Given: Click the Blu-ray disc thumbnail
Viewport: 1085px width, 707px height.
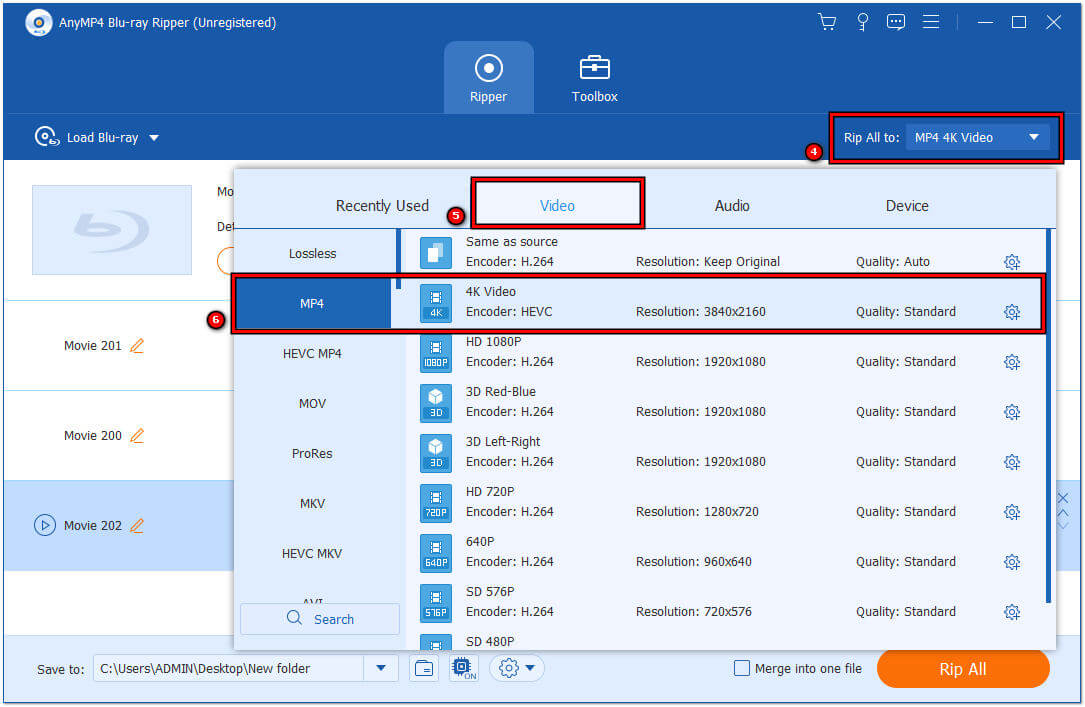Looking at the screenshot, I should [112, 230].
